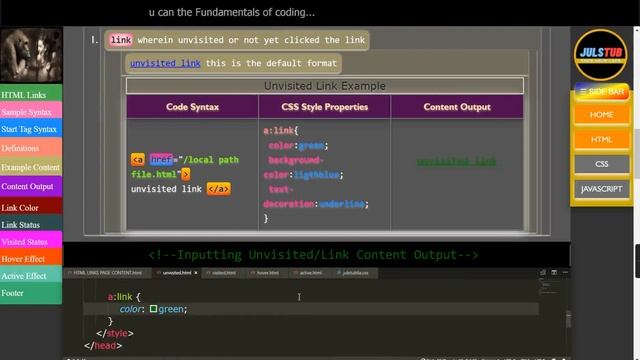
Task: Open the editor more actions menu
Action: 565,272
